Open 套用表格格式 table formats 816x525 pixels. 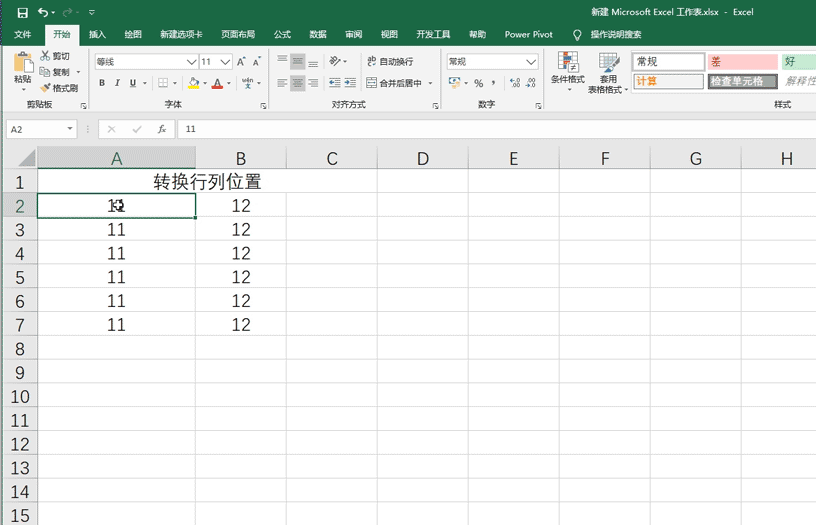coord(608,72)
